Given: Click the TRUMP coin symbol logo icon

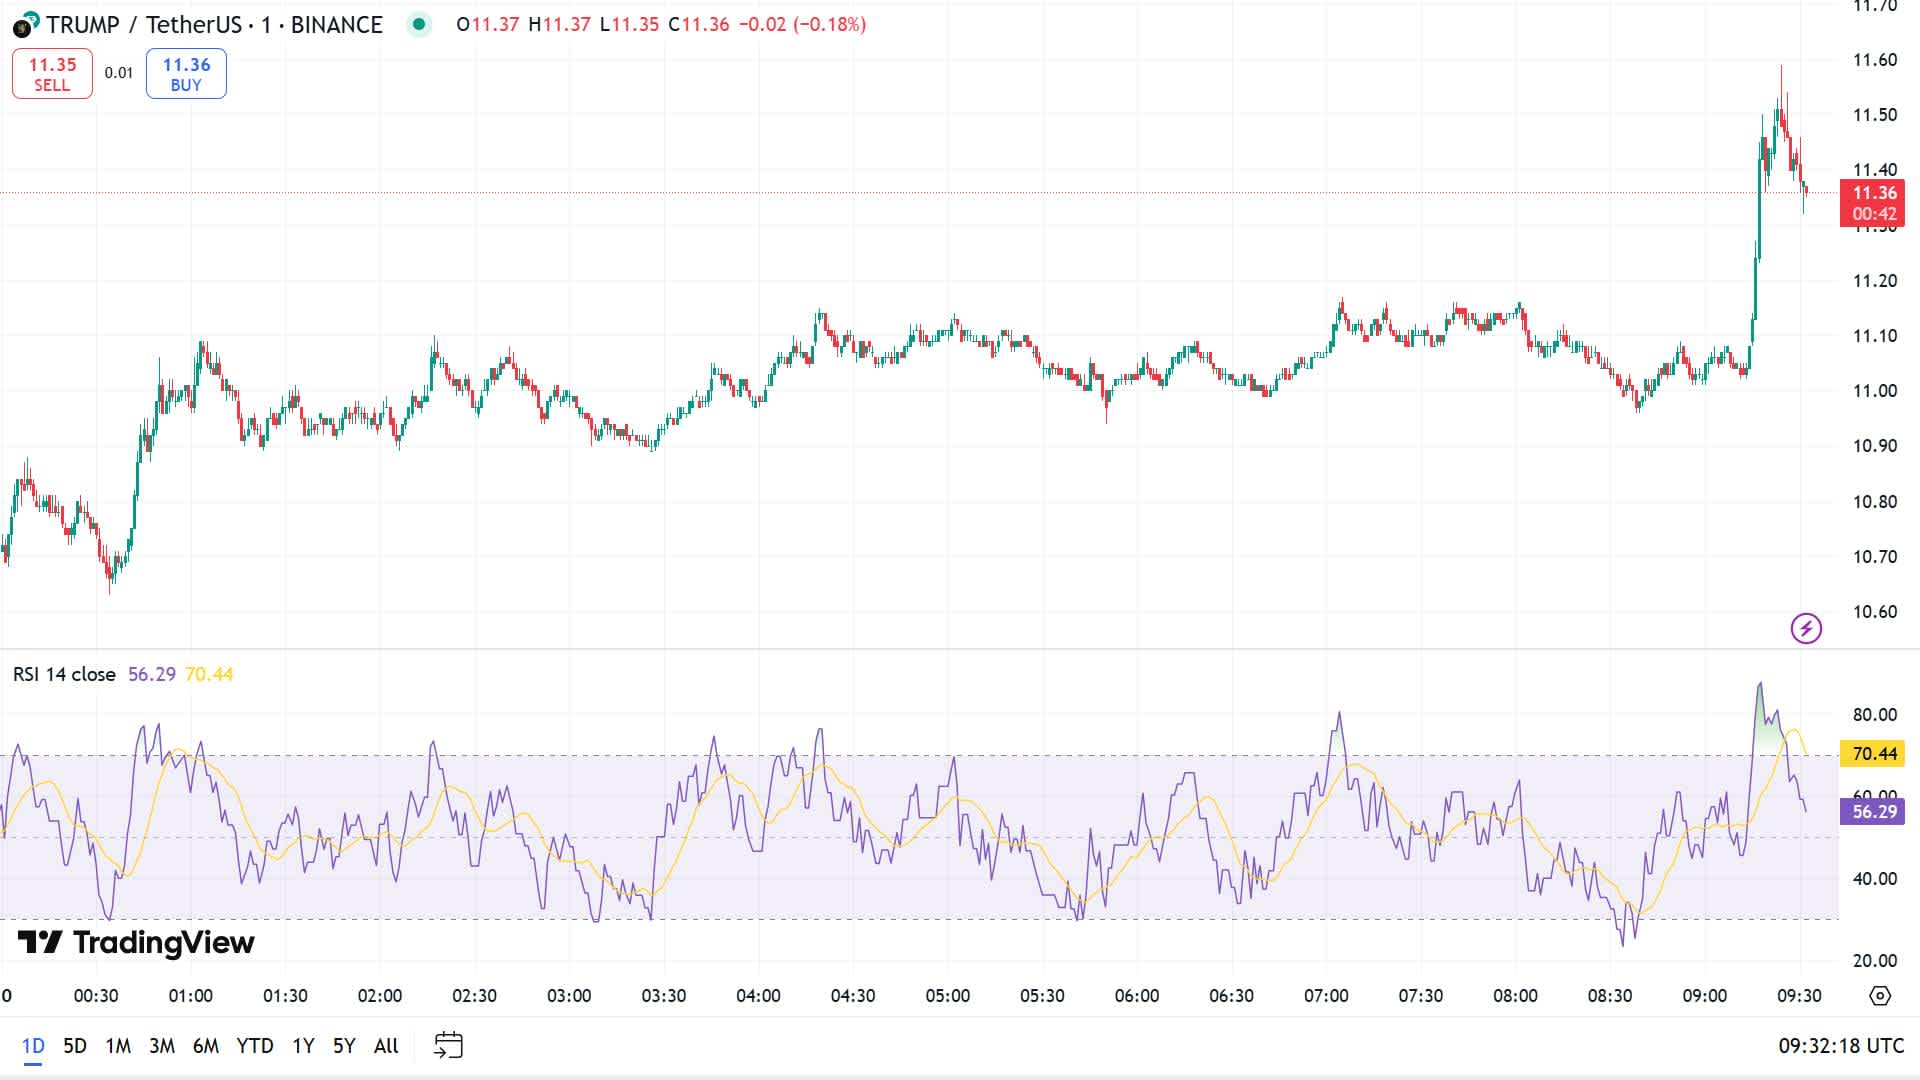Looking at the screenshot, I should pos(26,24).
